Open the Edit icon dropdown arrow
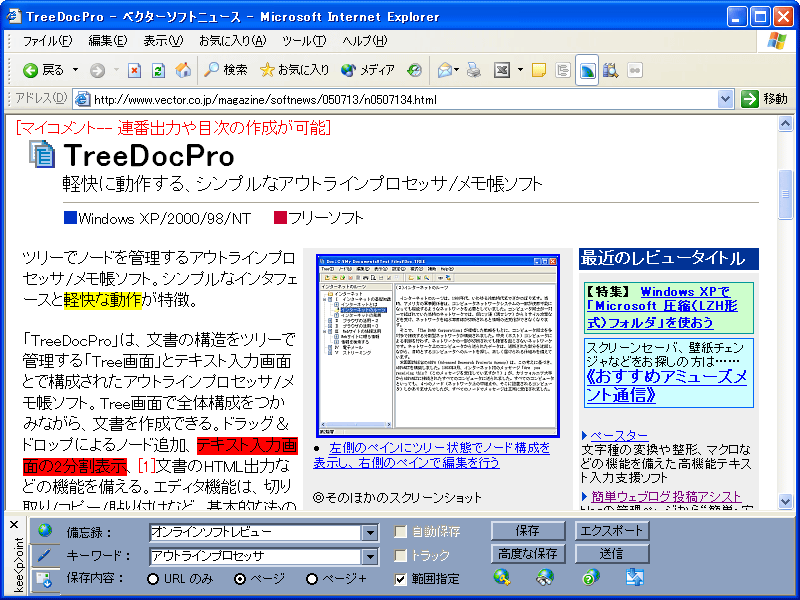The width and height of the screenshot is (800, 600). coord(520,70)
